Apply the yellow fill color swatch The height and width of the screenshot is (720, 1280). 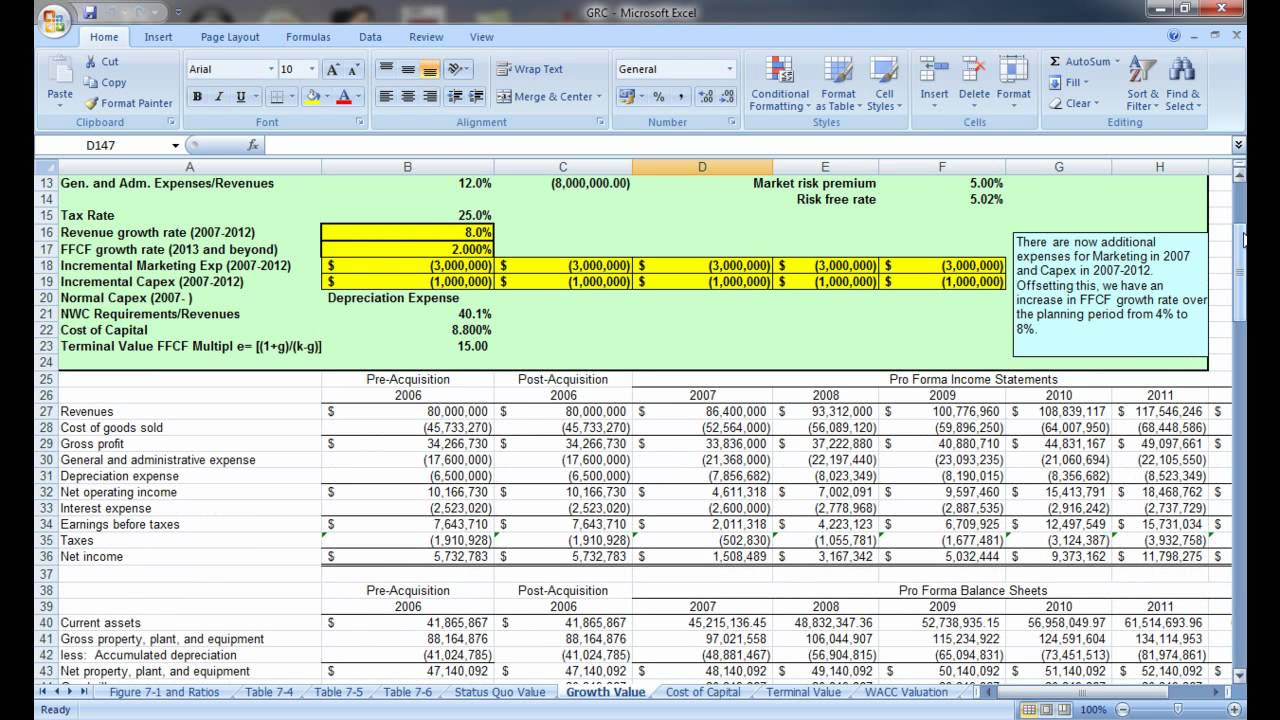(312, 97)
